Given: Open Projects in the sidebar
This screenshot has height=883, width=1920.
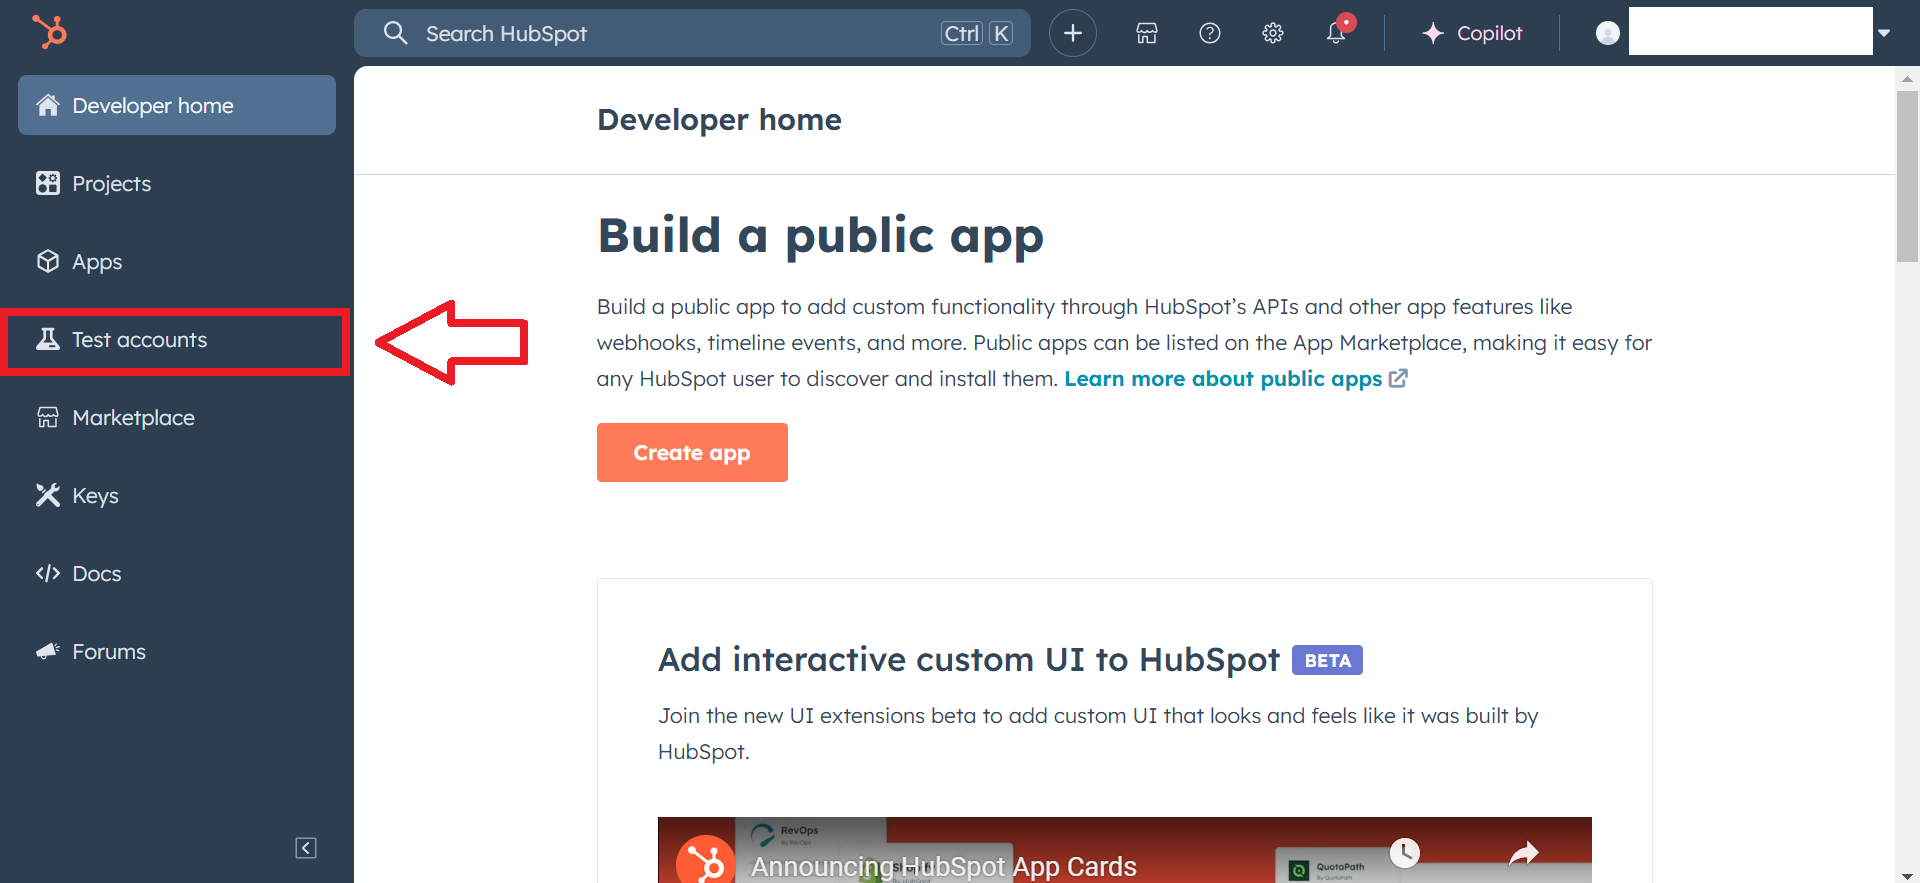Looking at the screenshot, I should click(177, 183).
